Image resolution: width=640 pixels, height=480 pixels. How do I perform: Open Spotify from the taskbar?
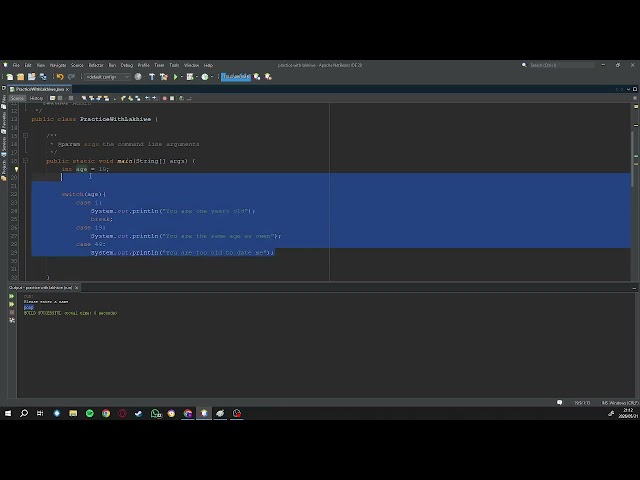(90, 413)
